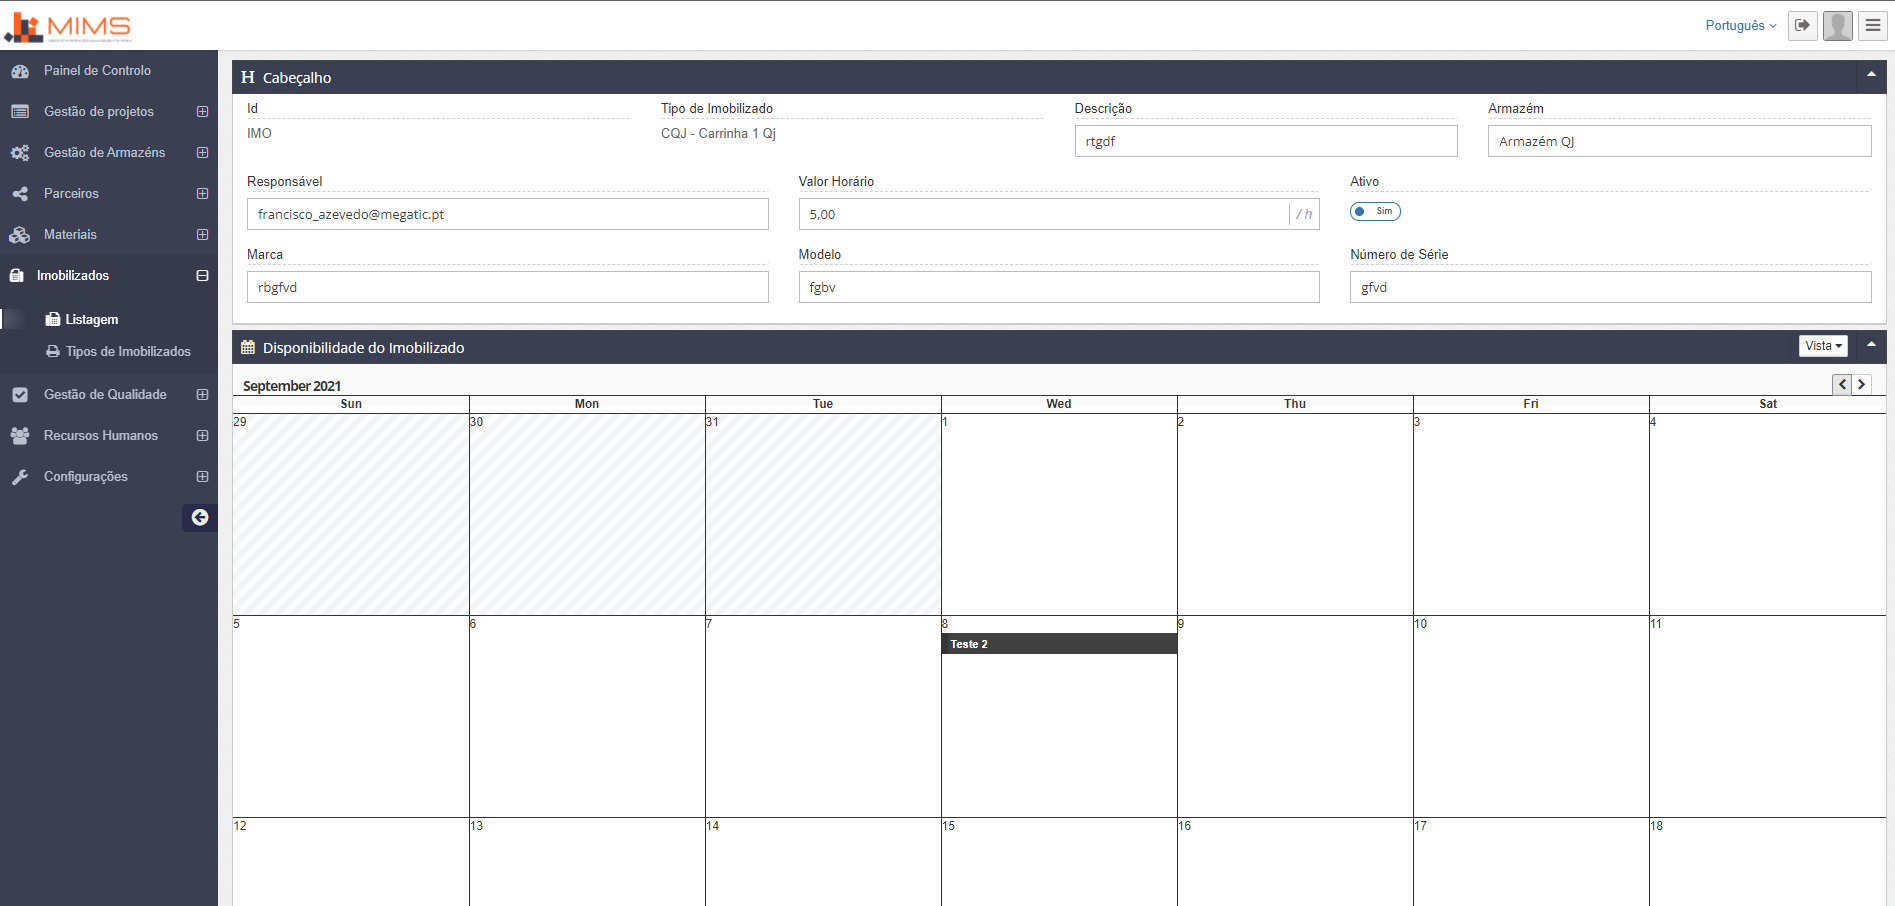The height and width of the screenshot is (906, 1895).
Task: Click the Gestão de Qualidade check icon
Action: pos(20,395)
